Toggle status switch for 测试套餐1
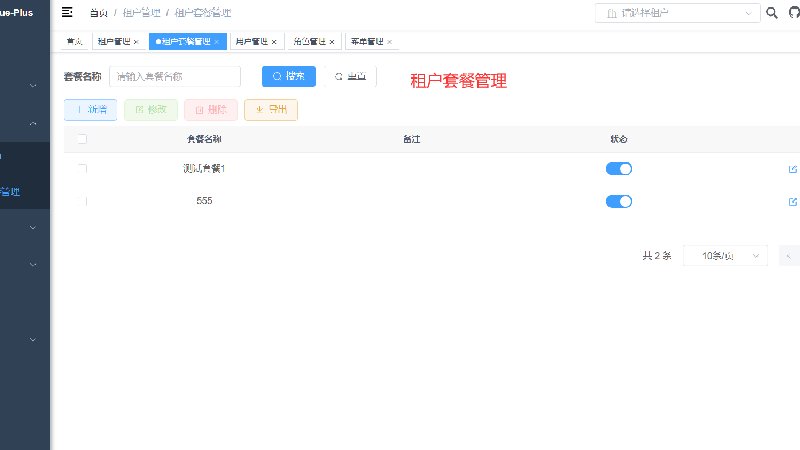Screen dimensions: 800x450 [x=619, y=169]
